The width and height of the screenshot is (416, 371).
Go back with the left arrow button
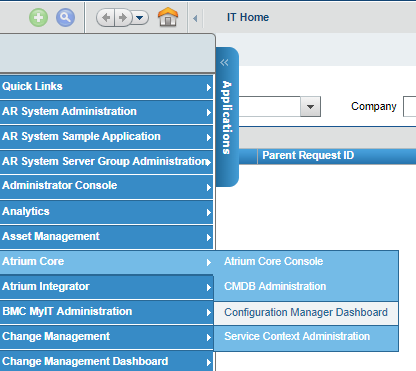point(106,17)
